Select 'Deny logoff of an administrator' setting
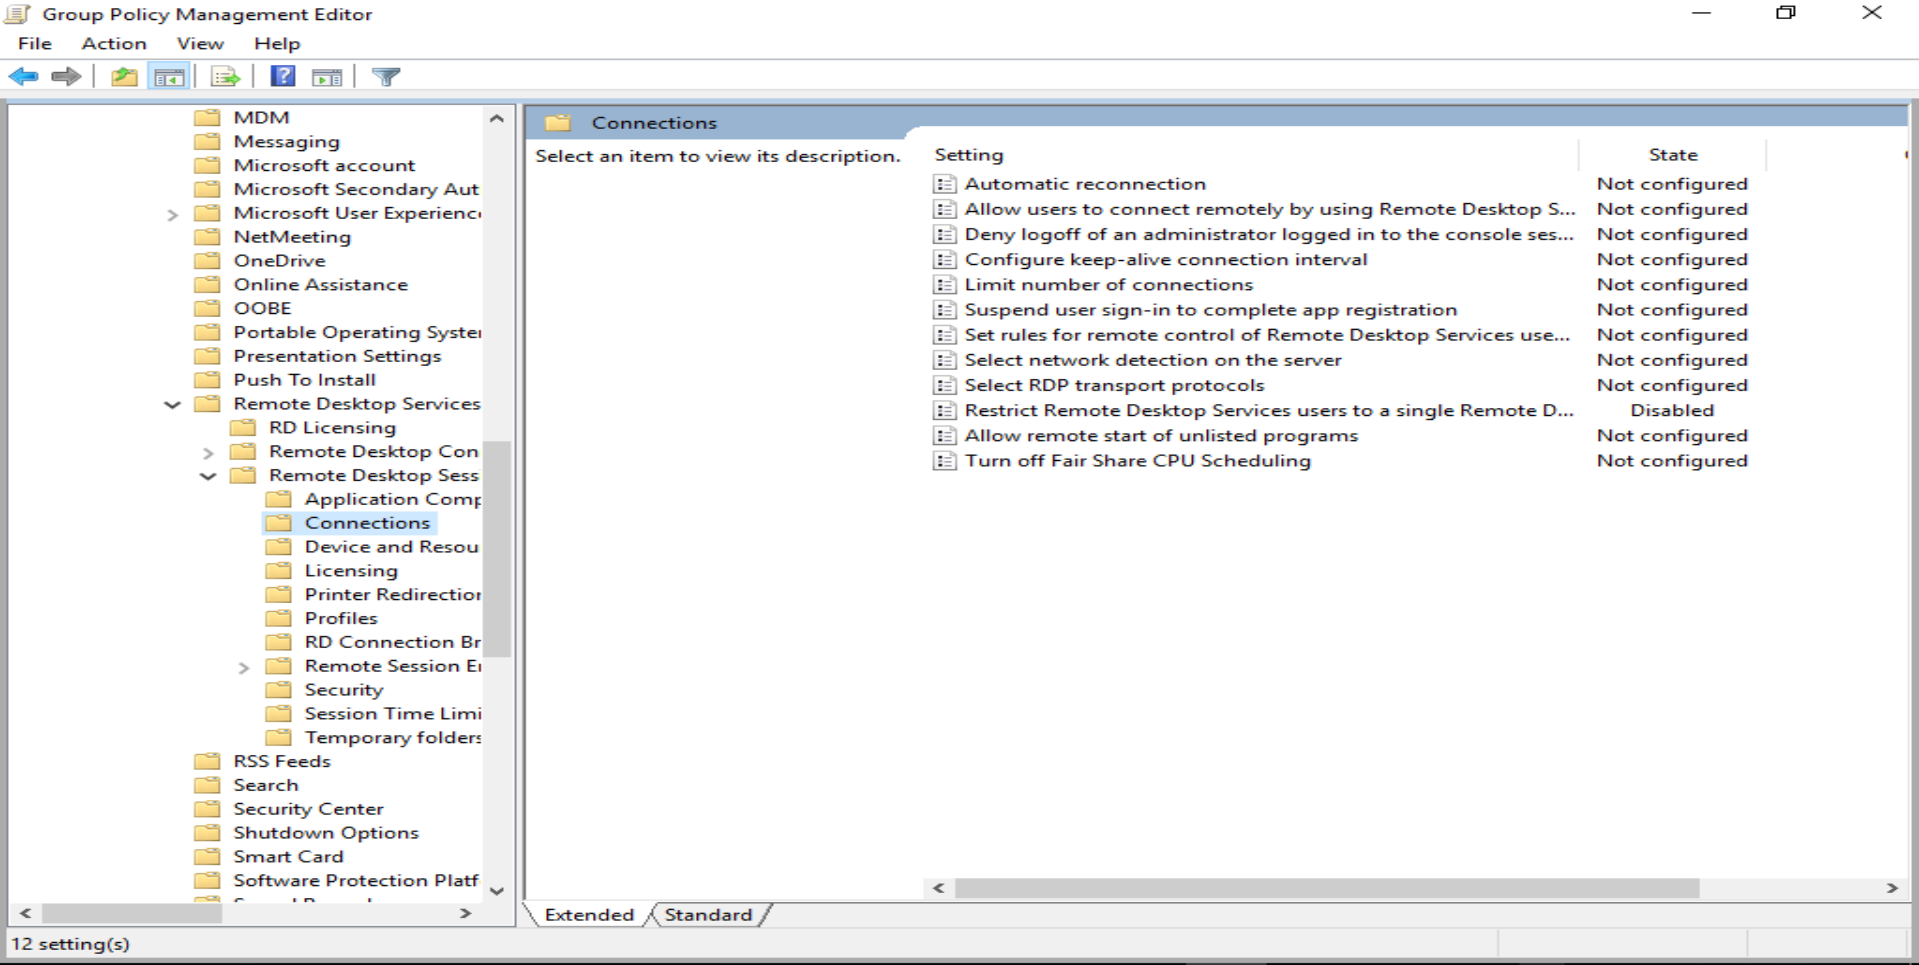Screen dimensions: 1919x965 pos(1269,235)
